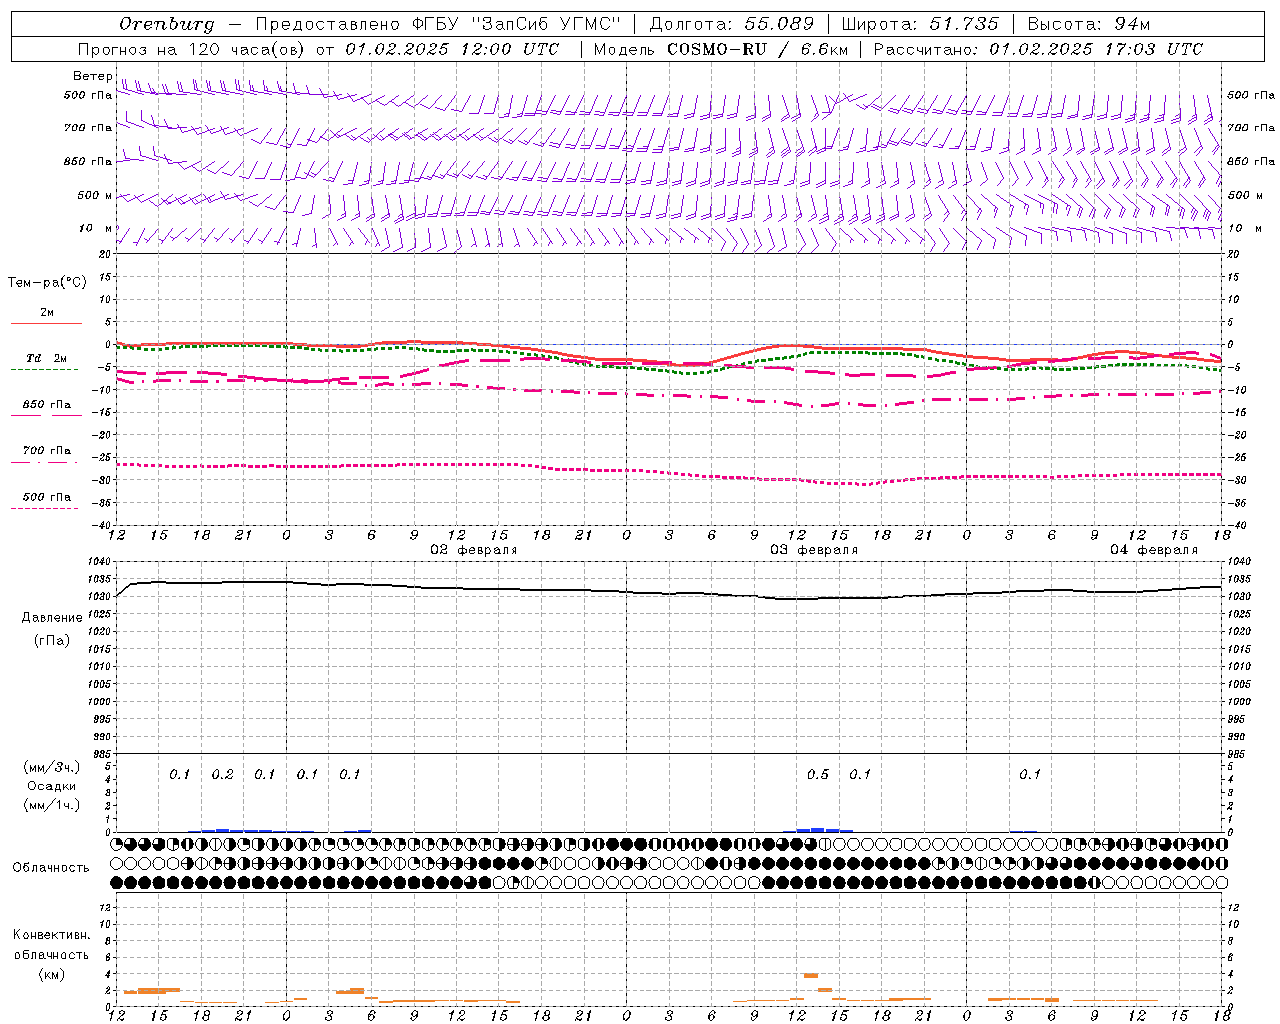Click the (мм/1ч.) precipitation unit label

tap(52, 805)
